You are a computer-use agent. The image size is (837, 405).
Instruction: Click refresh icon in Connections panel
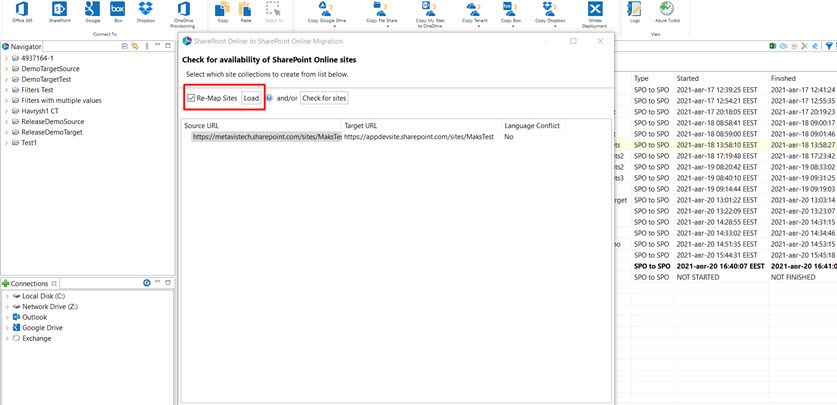pos(147,283)
